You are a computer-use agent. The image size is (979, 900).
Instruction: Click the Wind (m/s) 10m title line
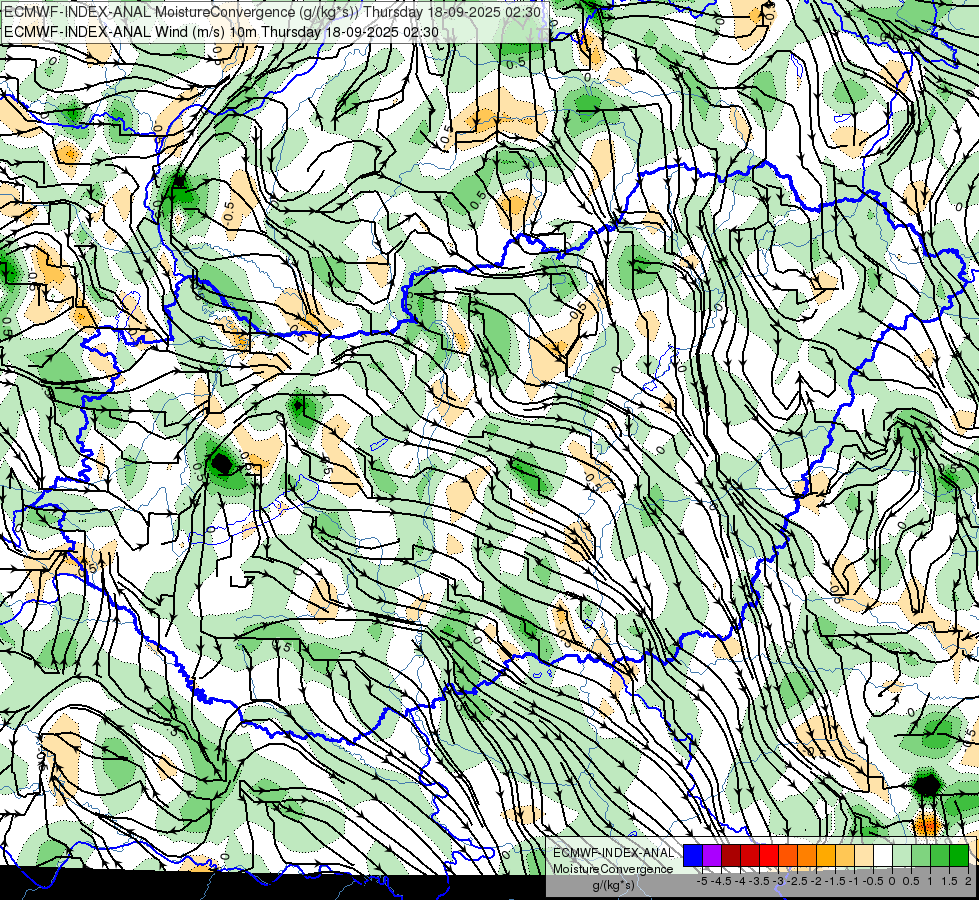point(221,32)
